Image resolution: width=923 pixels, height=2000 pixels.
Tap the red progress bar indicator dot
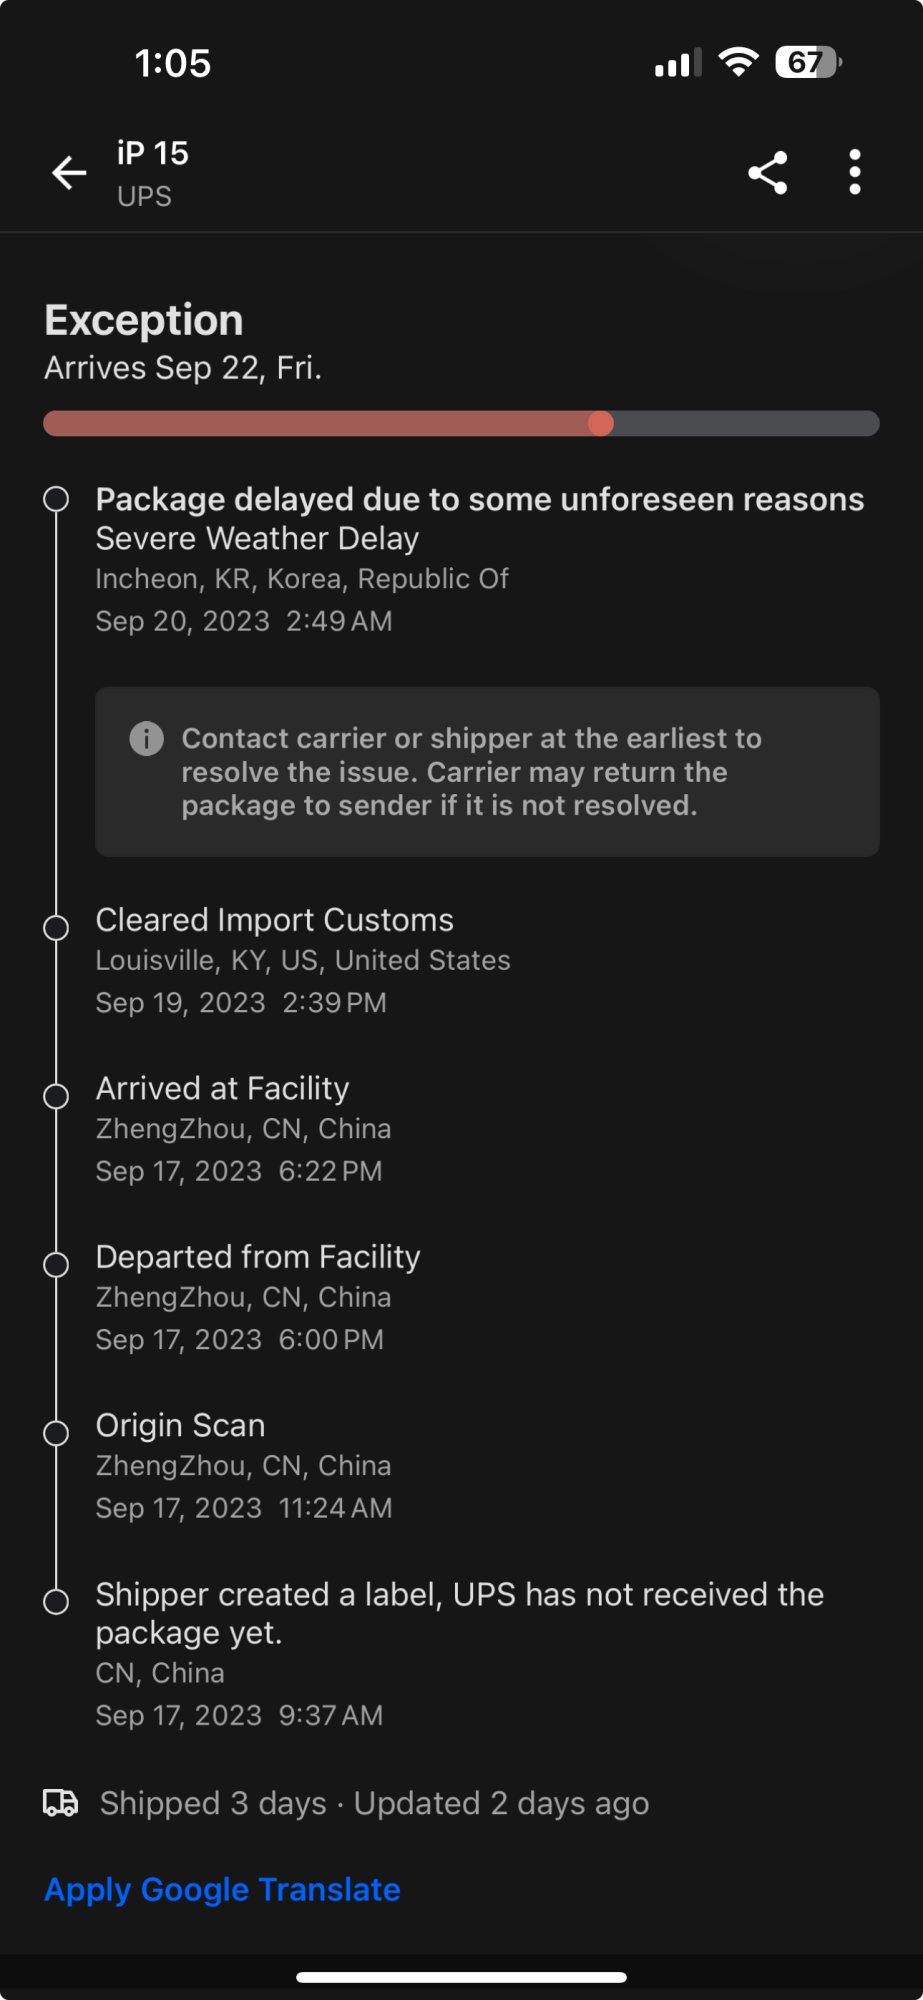tap(601, 424)
